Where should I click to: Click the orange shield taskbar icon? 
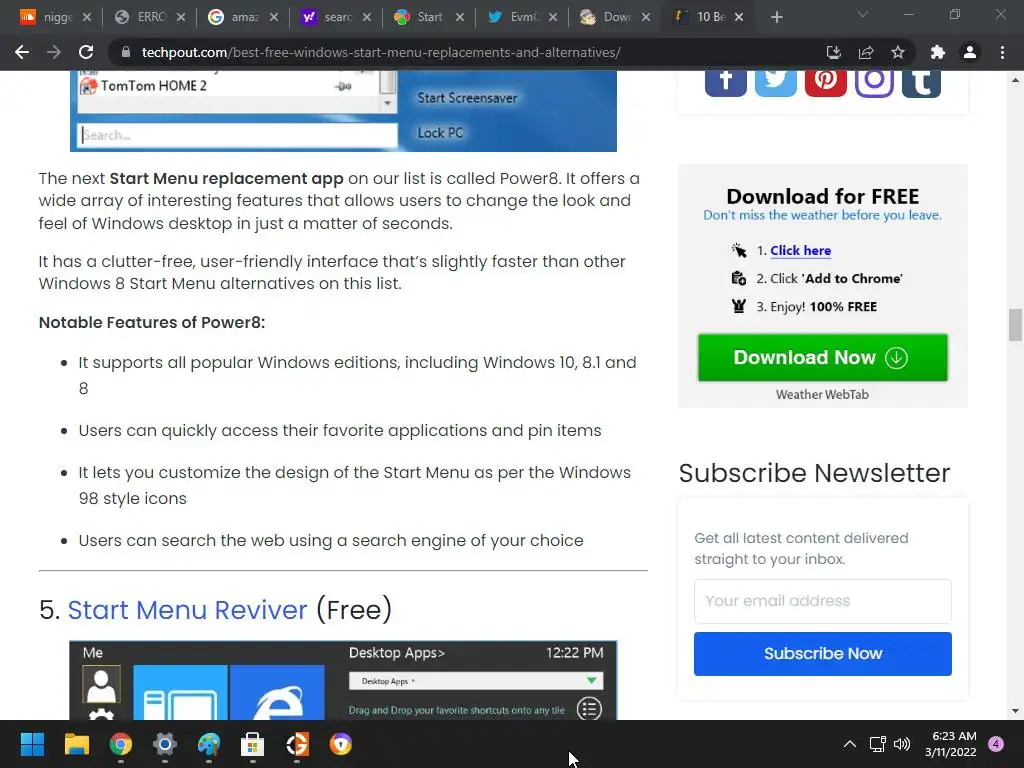tap(341, 744)
